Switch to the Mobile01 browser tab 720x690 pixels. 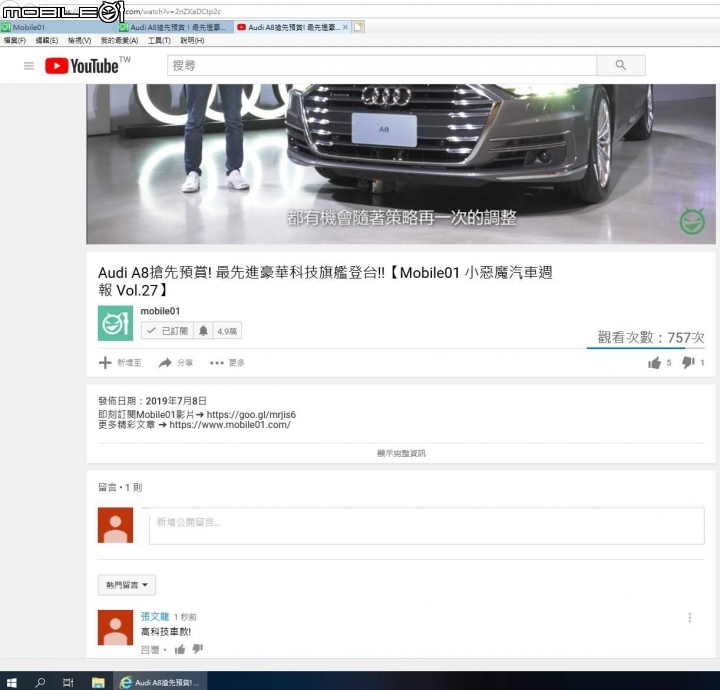coord(57,27)
